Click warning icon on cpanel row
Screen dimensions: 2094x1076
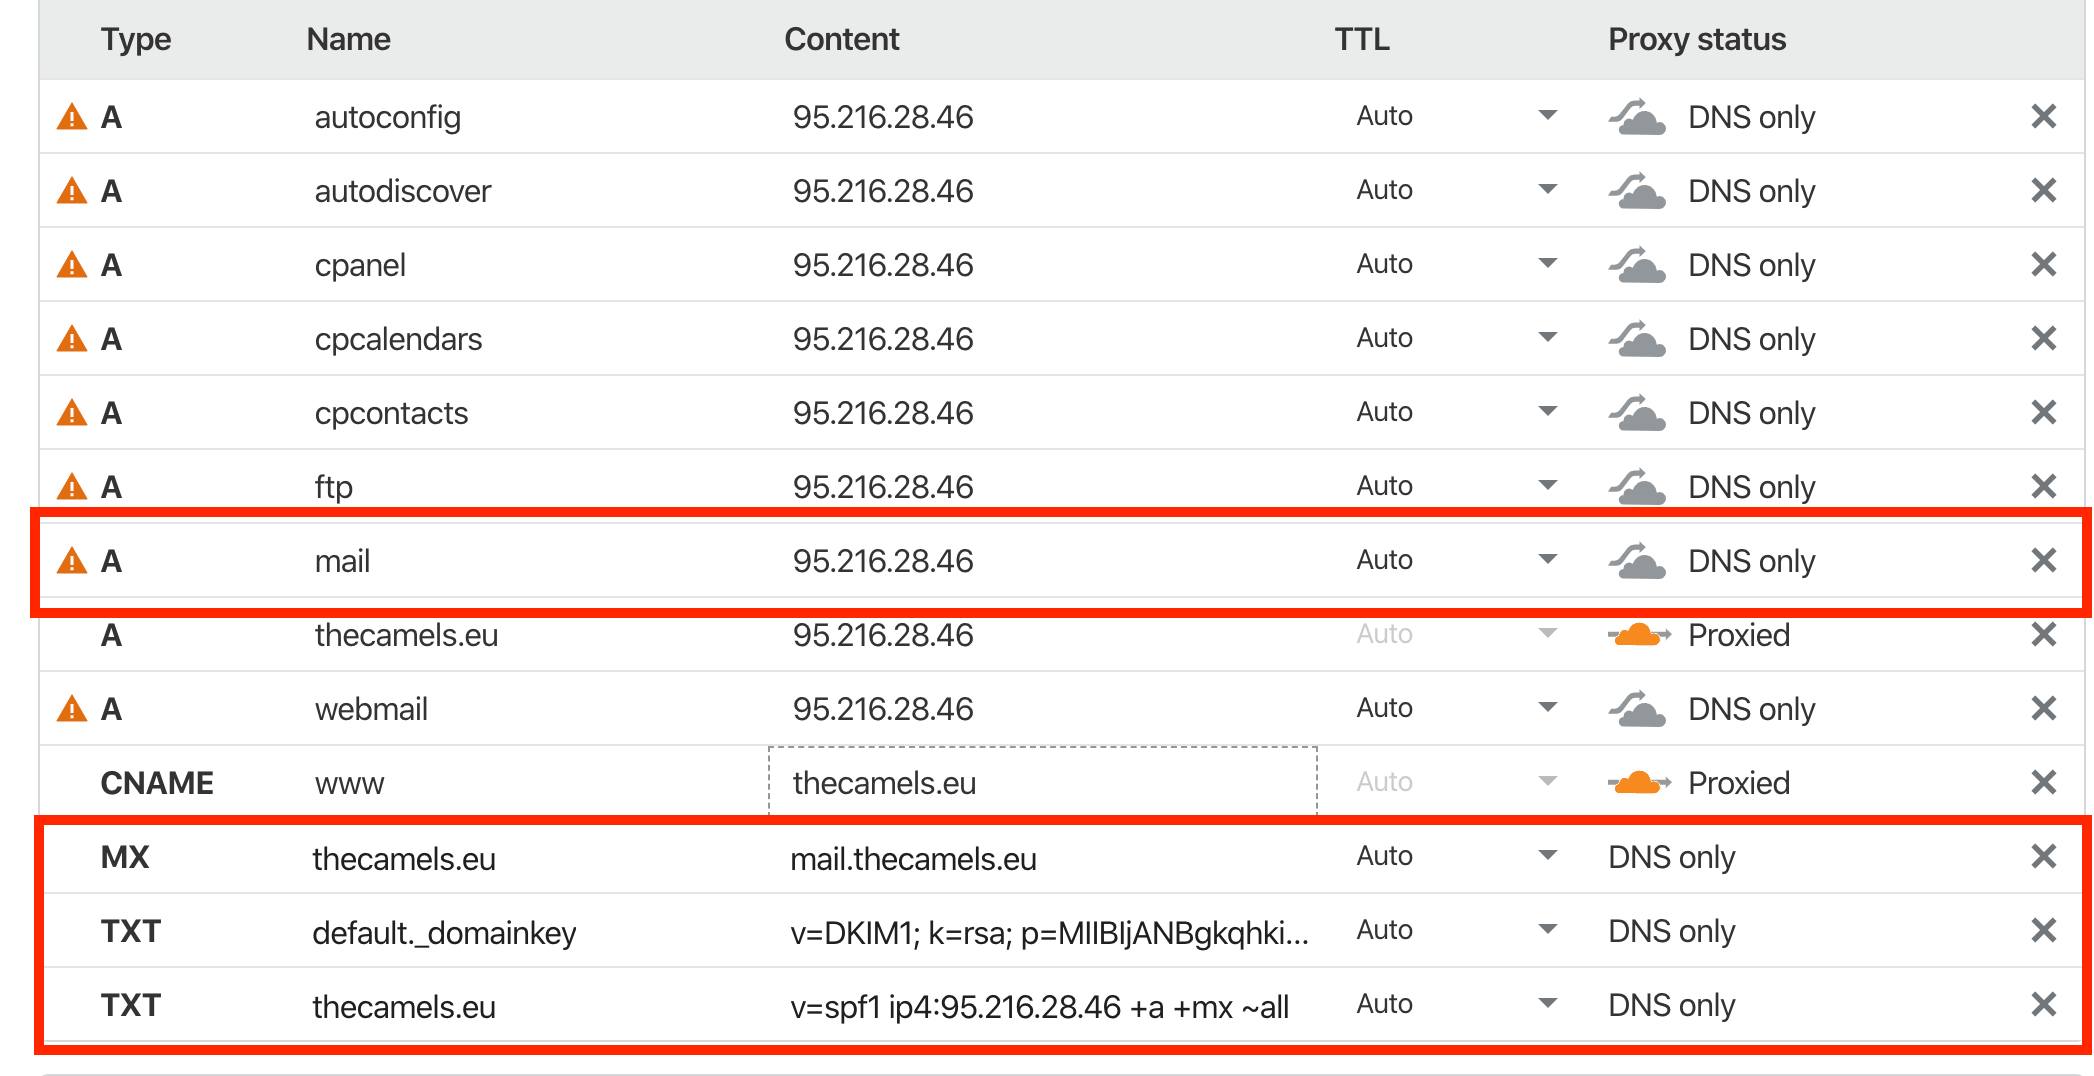[72, 265]
